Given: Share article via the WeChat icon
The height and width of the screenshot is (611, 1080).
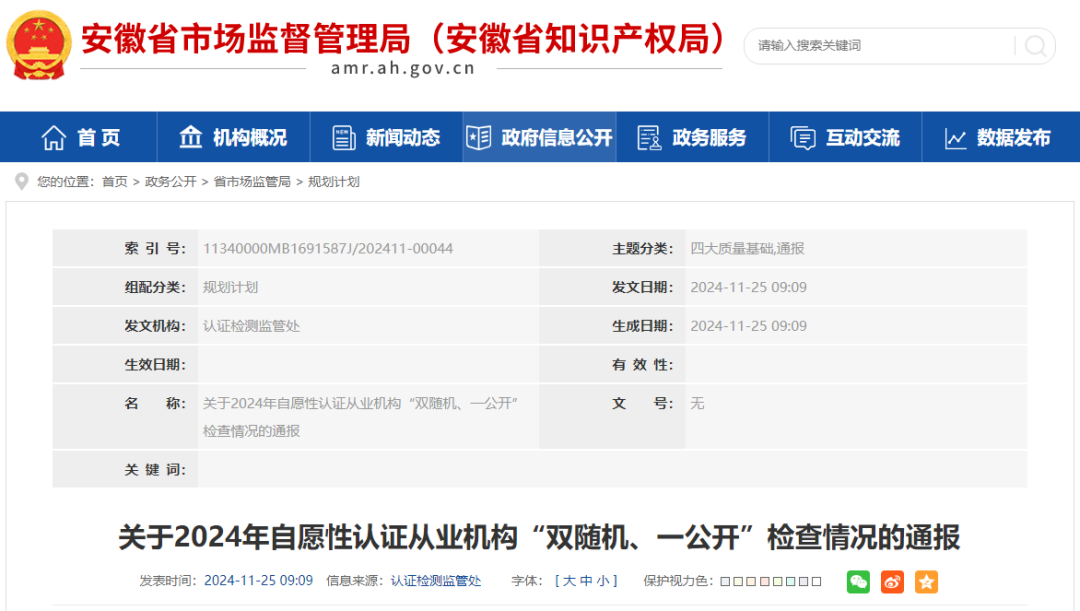Looking at the screenshot, I should 857,581.
